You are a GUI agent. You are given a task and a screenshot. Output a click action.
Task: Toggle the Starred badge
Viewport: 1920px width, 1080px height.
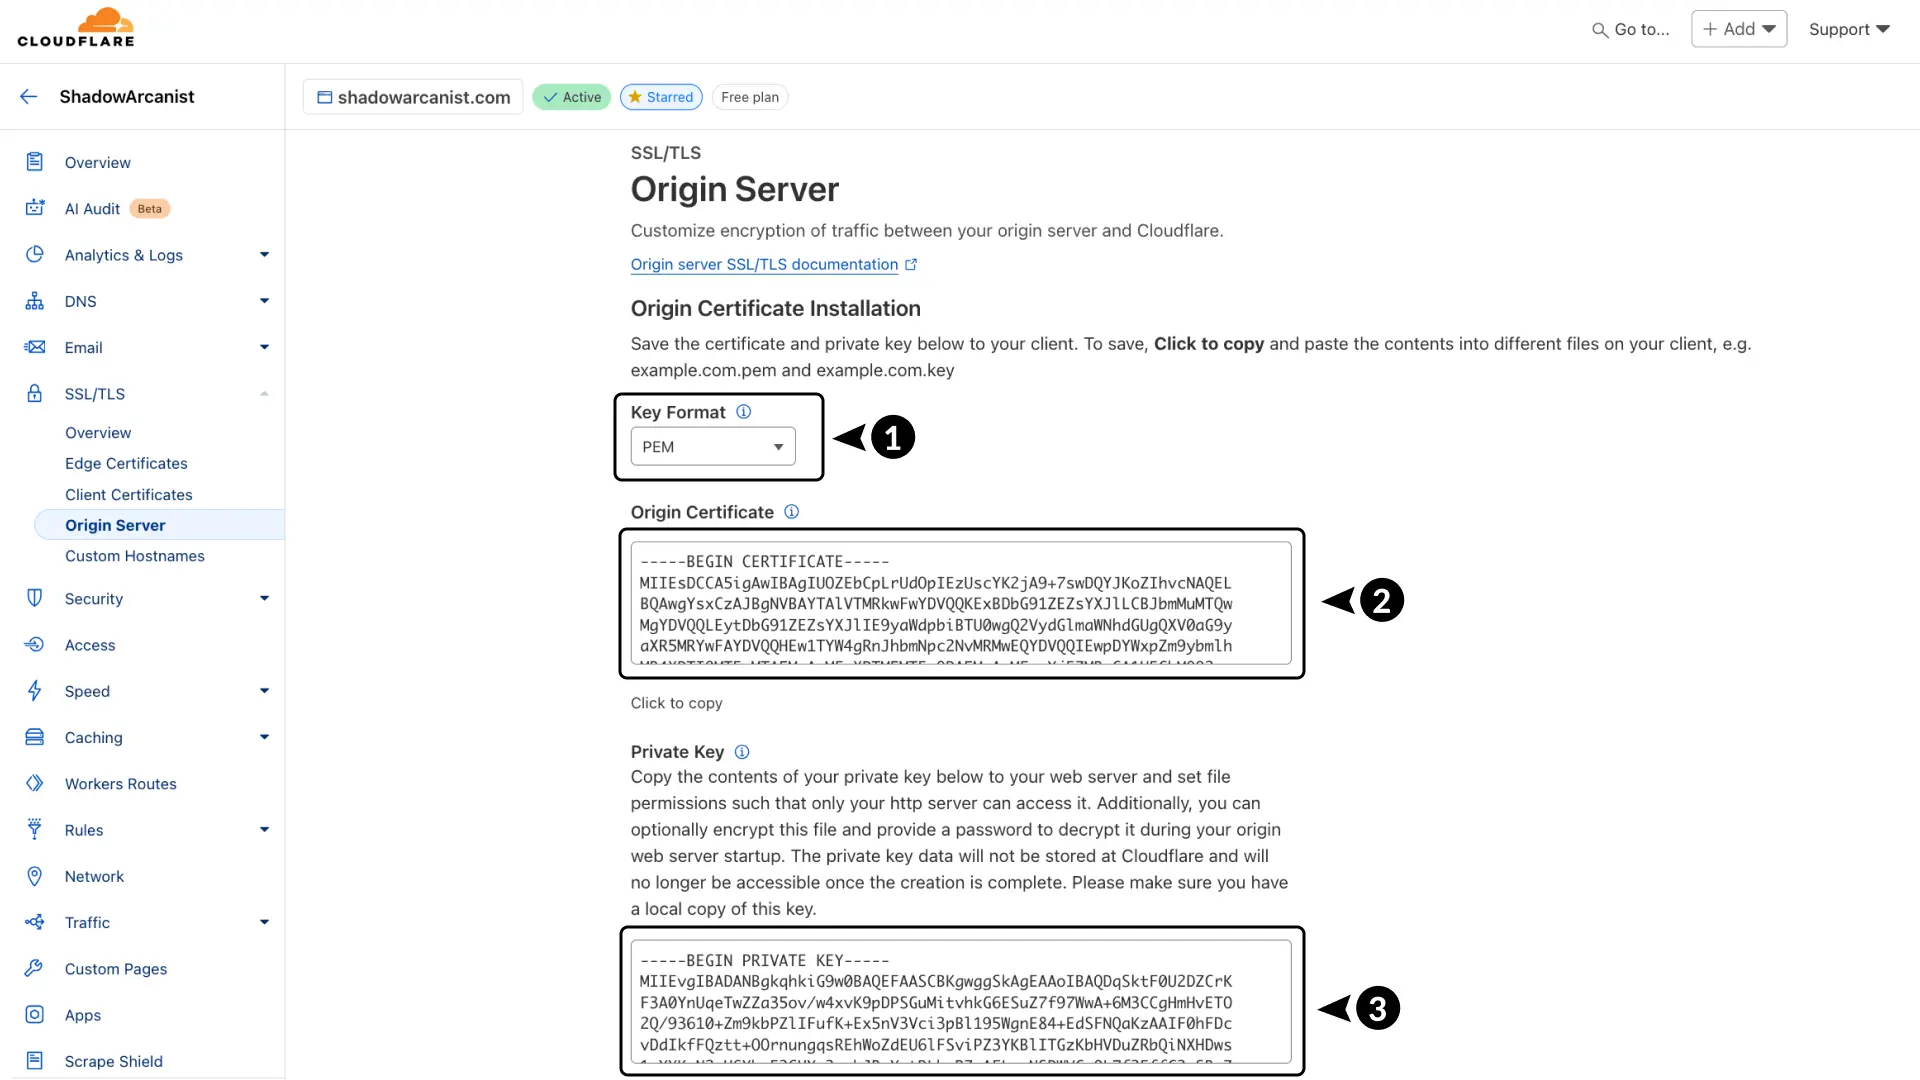pos(661,97)
